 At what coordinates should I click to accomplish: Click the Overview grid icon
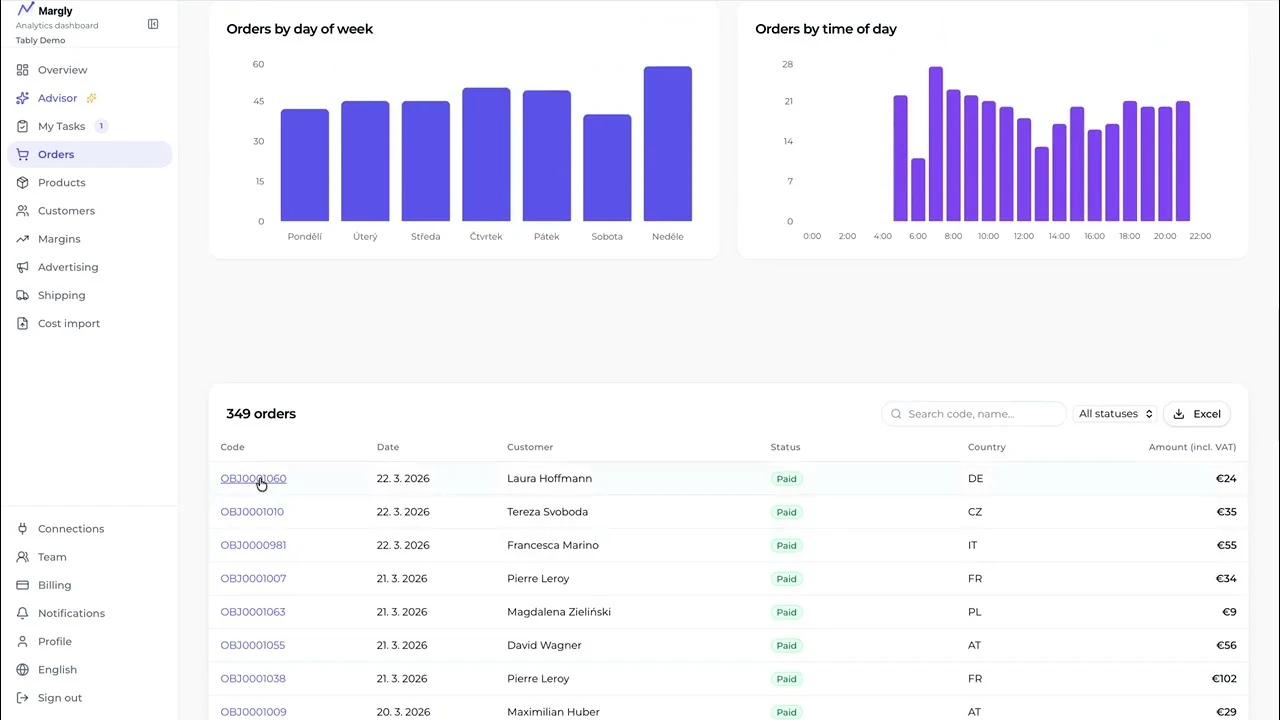(23, 70)
